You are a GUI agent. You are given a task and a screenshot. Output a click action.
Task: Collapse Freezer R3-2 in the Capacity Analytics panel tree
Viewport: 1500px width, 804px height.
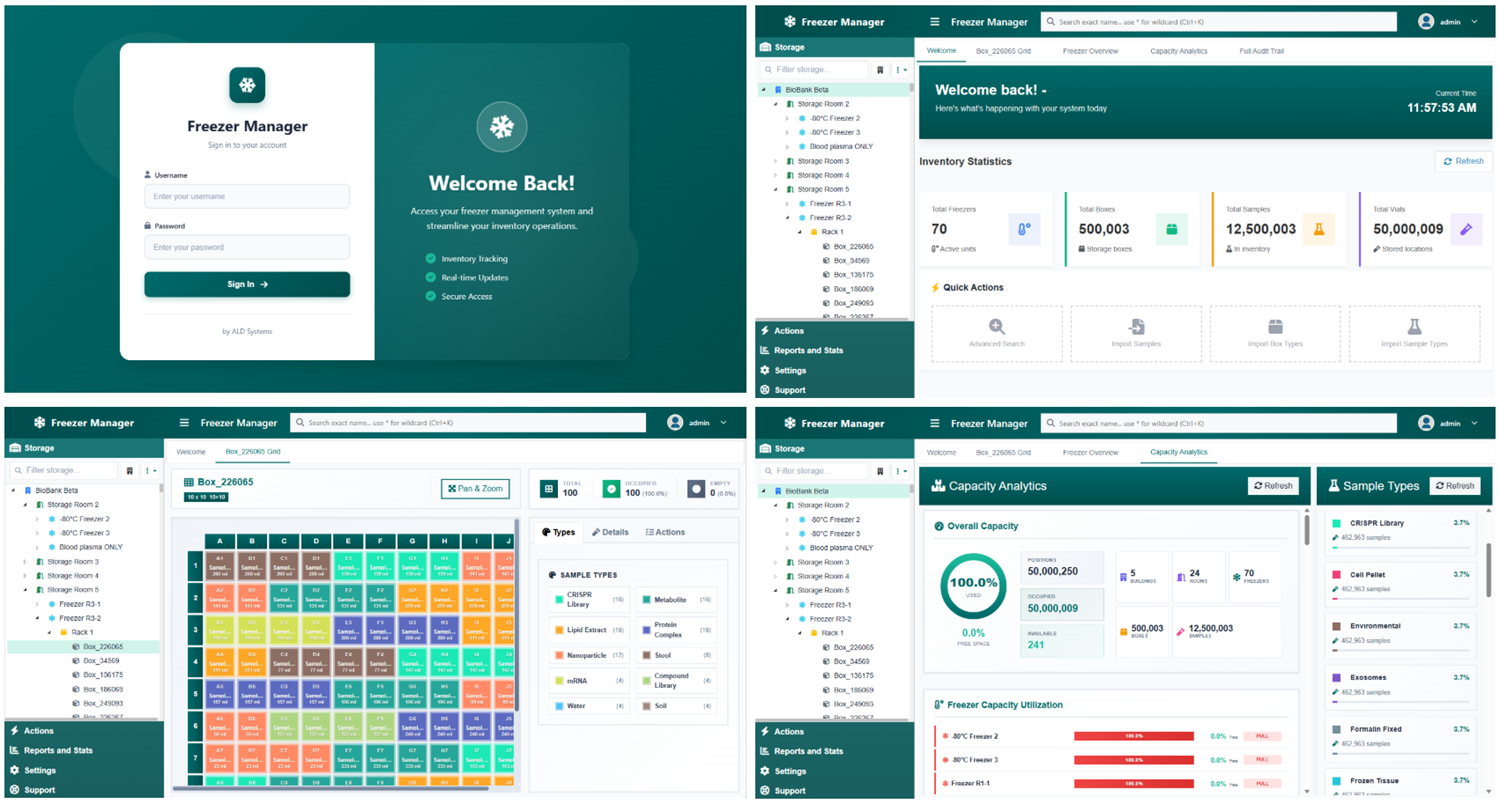coord(788,619)
